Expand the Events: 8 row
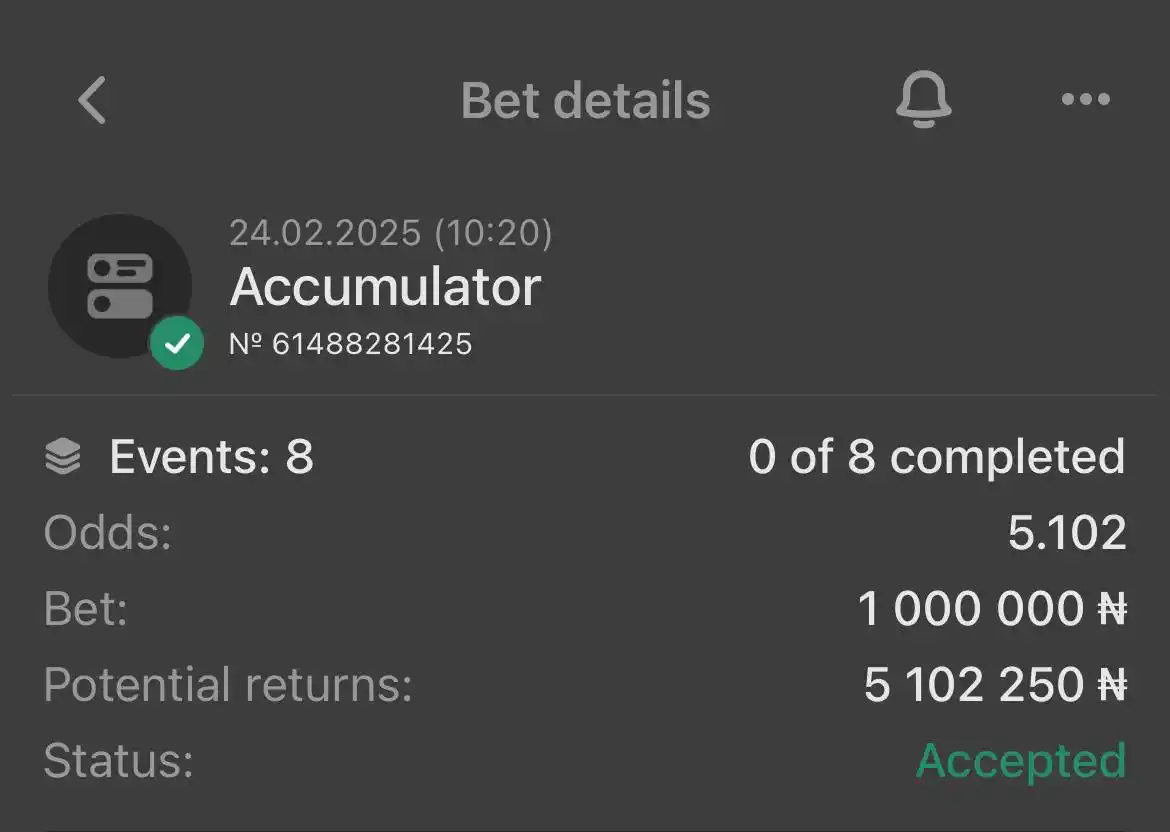Image resolution: width=1170 pixels, height=832 pixels. 585,457
